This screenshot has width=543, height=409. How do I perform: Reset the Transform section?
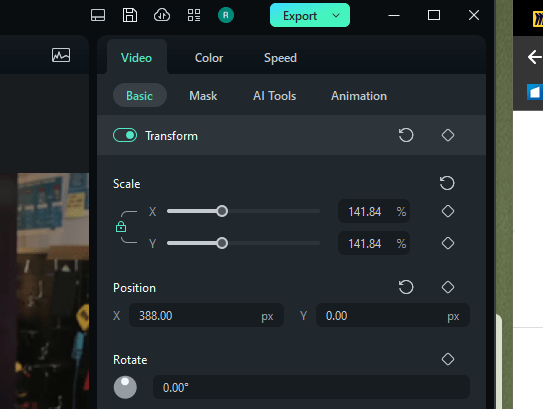pos(406,135)
